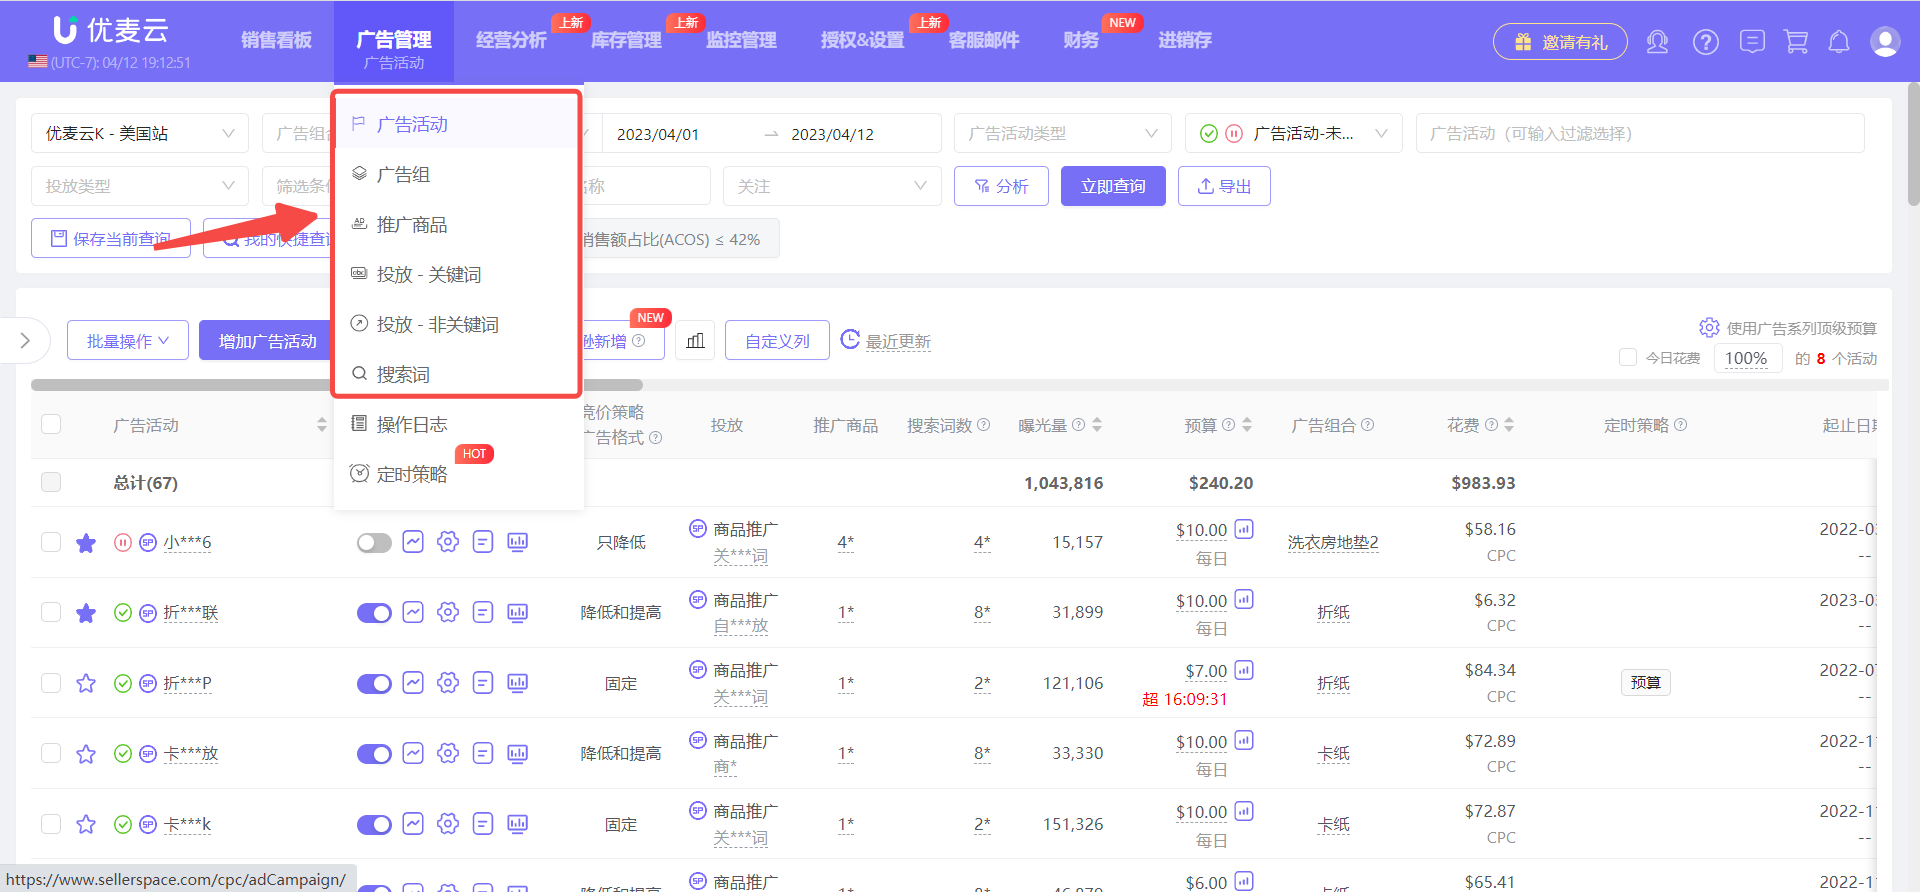This screenshot has width=1920, height=892.
Task: Sort by 花费 column arrows
Action: point(1509,425)
